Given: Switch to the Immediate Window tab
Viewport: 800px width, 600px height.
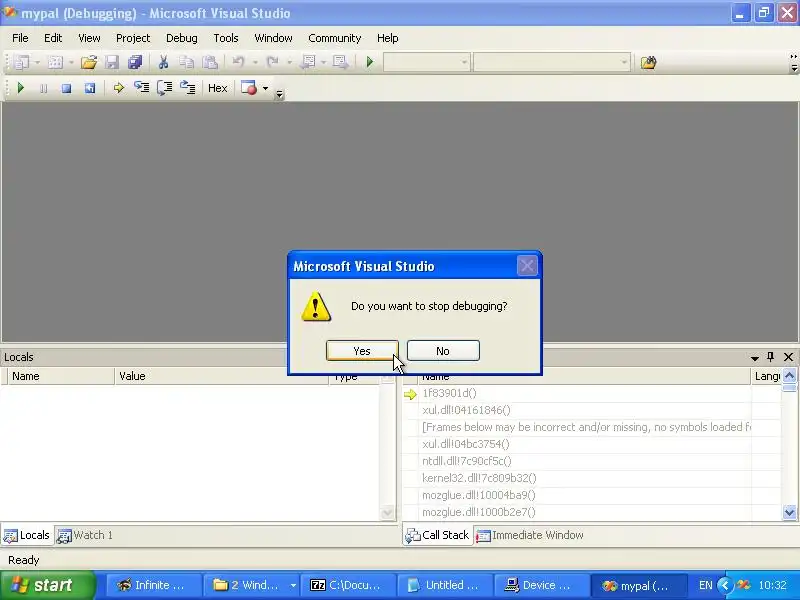Looking at the screenshot, I should (x=530, y=535).
